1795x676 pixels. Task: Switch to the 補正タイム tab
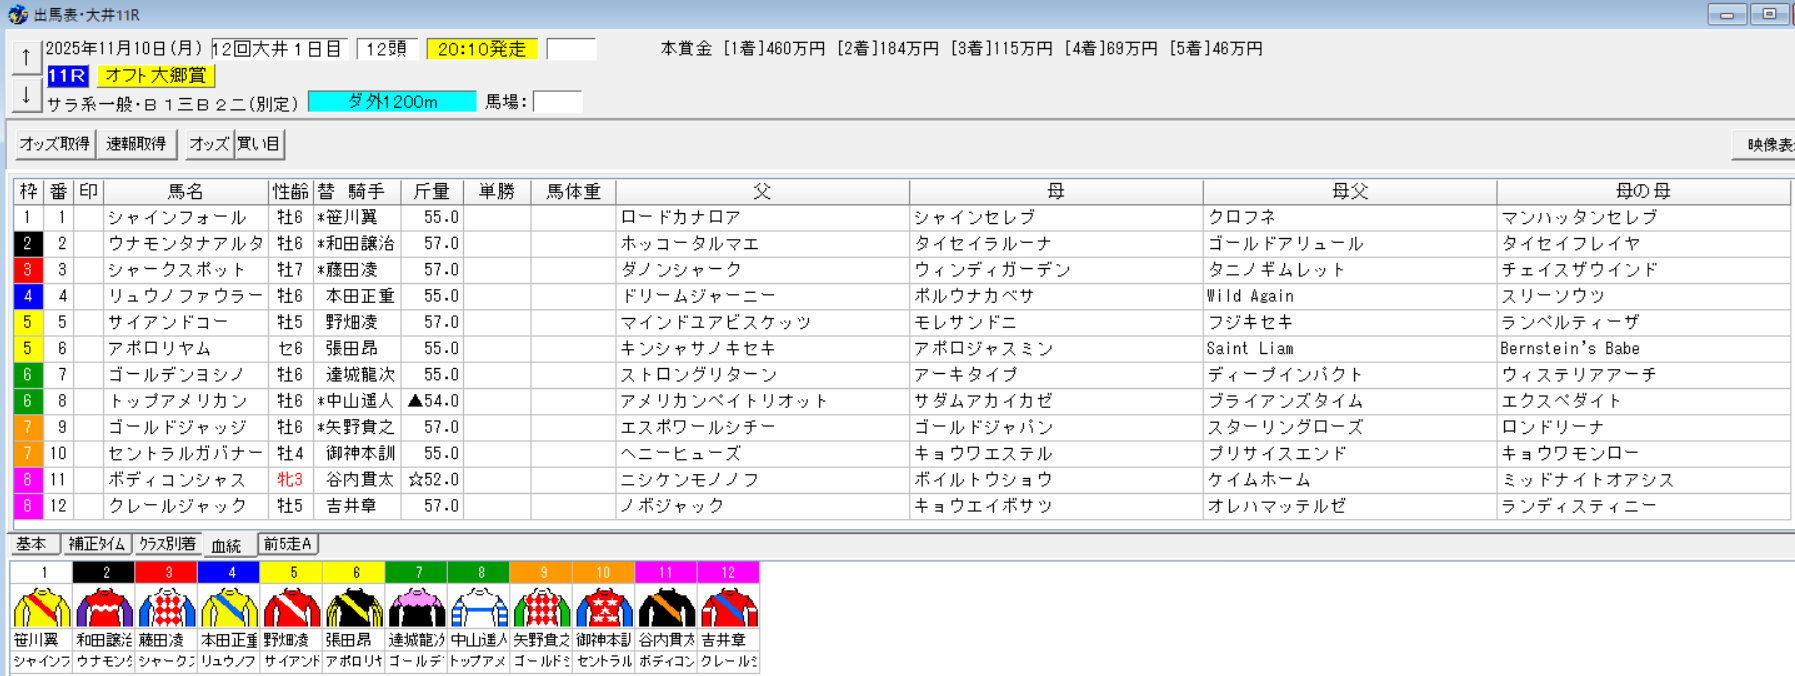click(x=97, y=544)
